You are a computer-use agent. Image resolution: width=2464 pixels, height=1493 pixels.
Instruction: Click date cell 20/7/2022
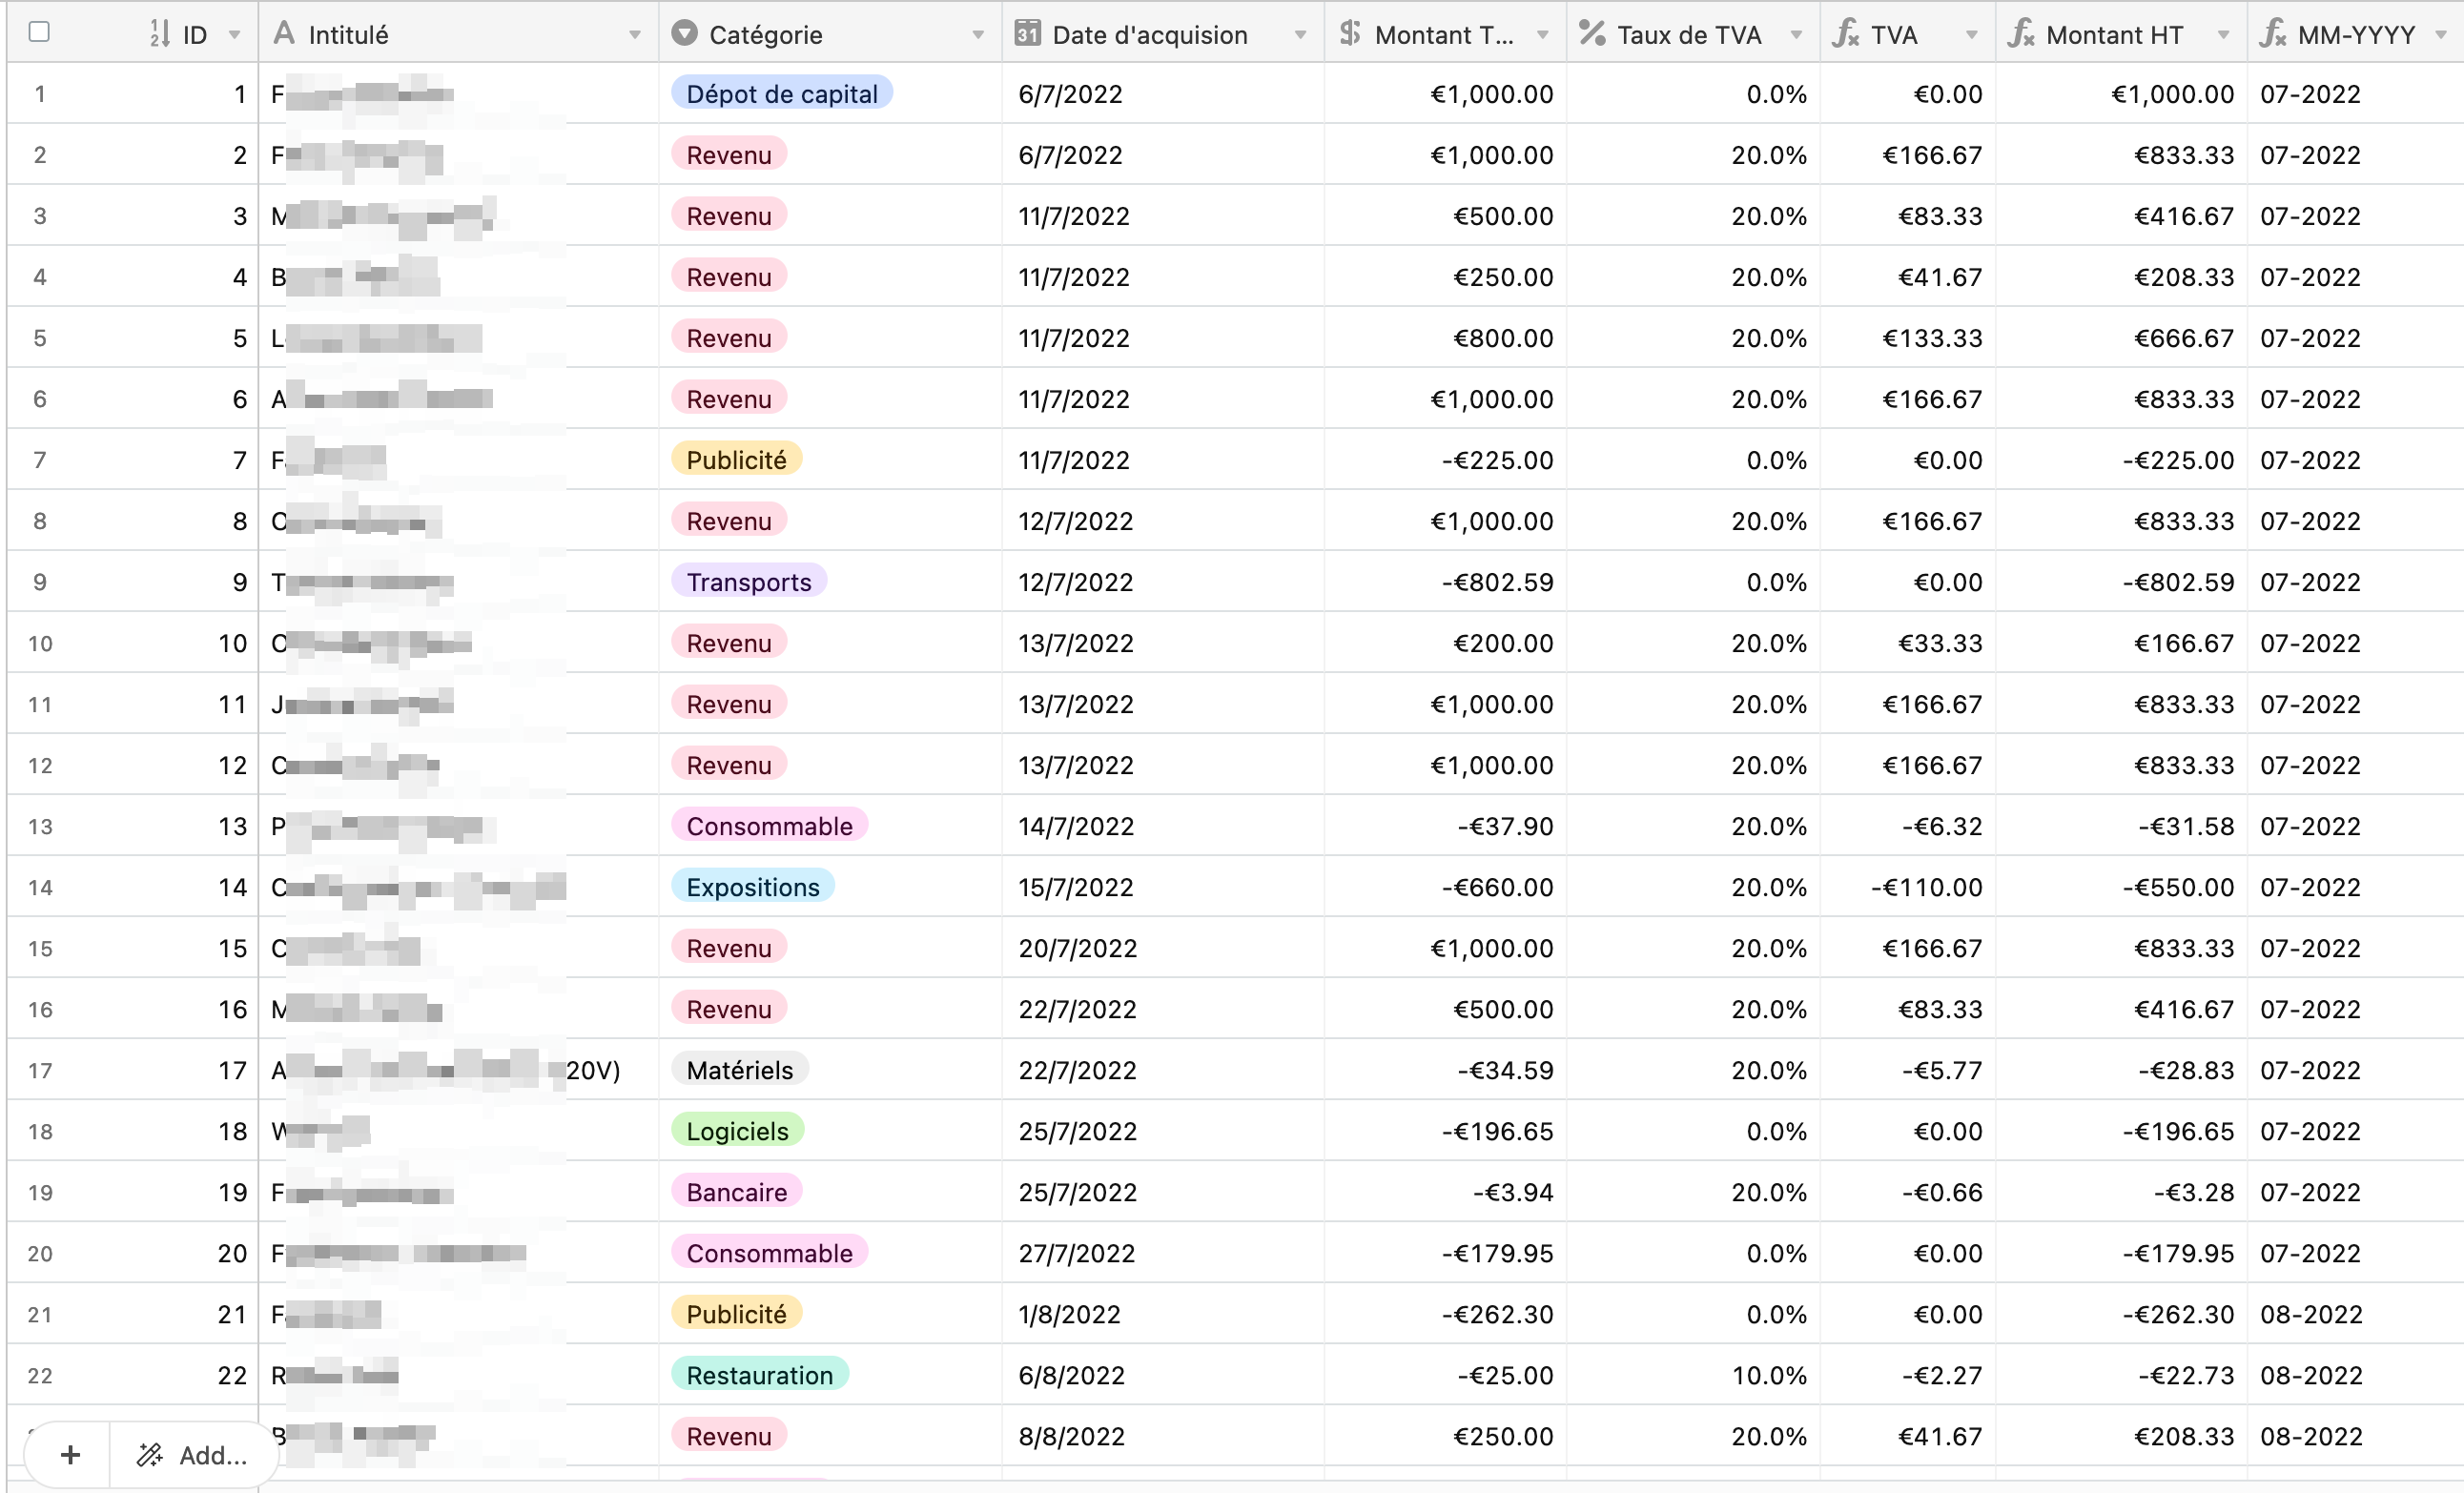[x=1163, y=948]
